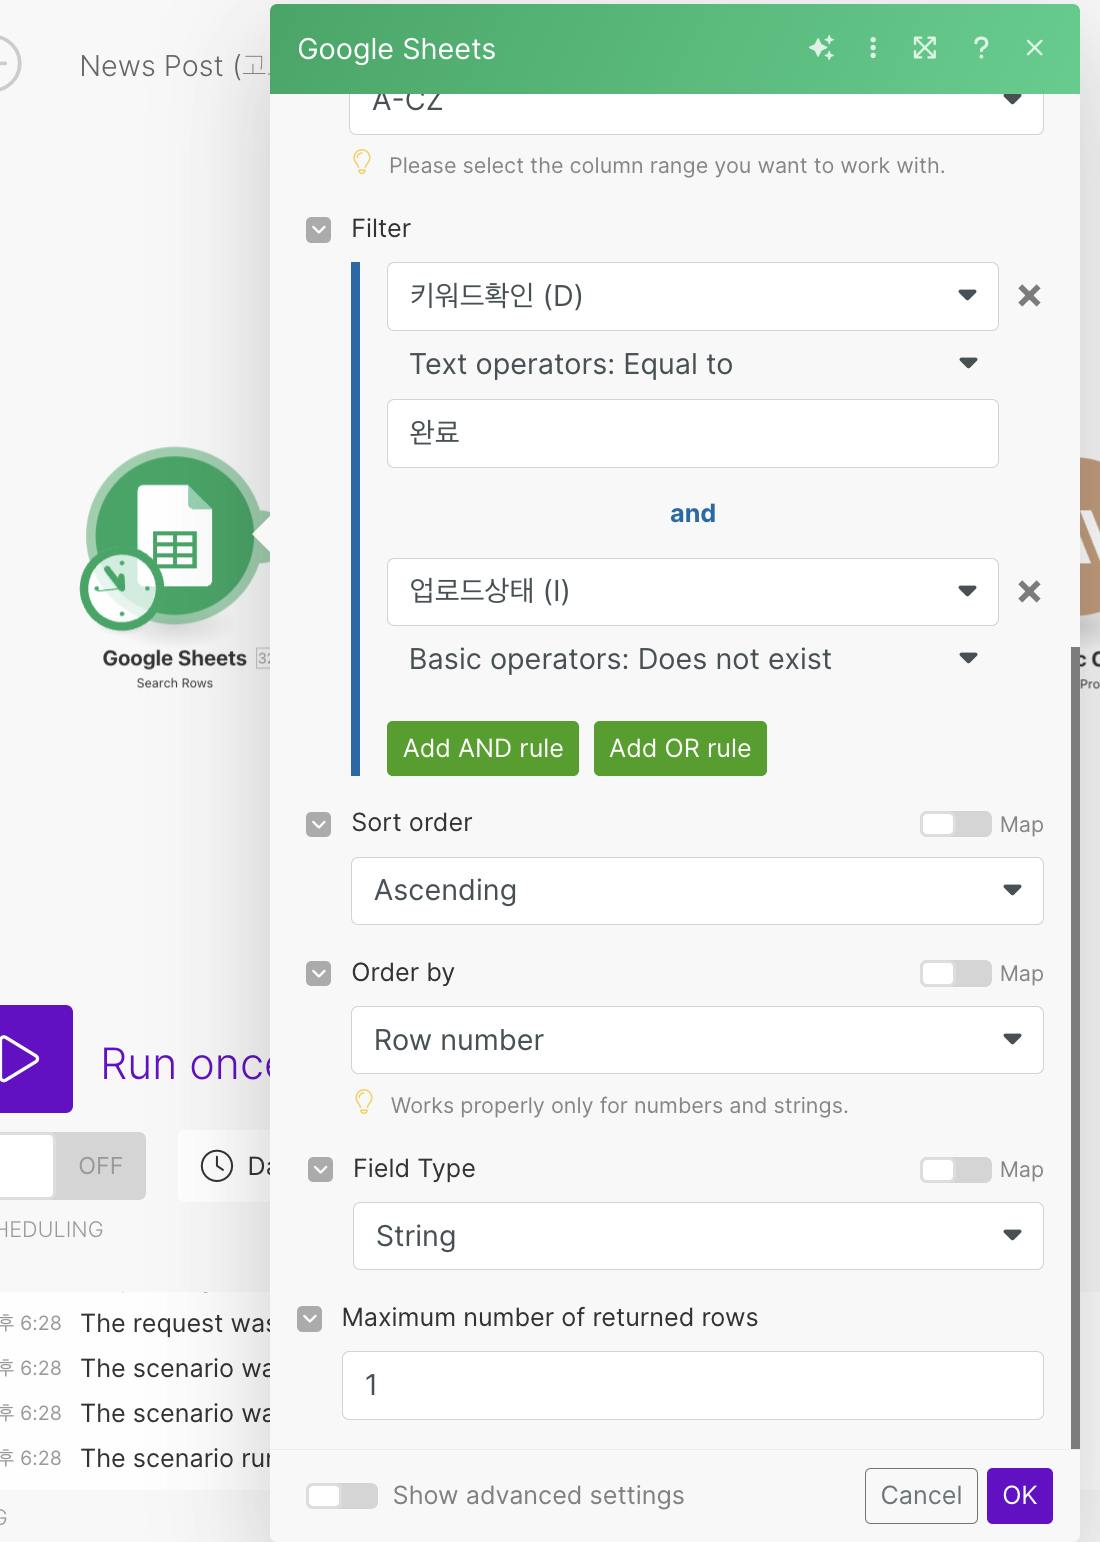Enable Show advanced settings
This screenshot has height=1542, width=1100.
342,1496
